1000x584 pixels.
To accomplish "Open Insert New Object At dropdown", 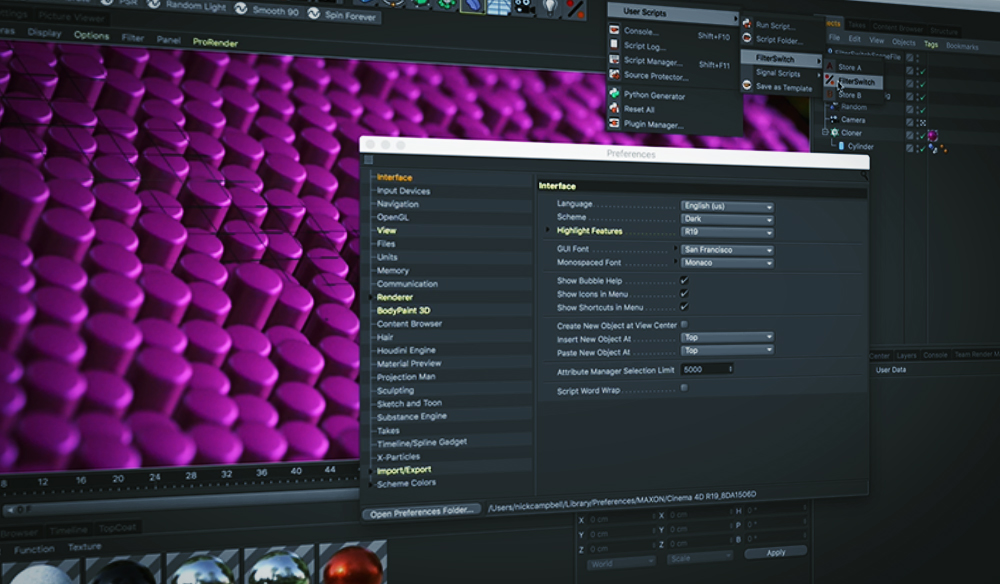I will point(727,337).
